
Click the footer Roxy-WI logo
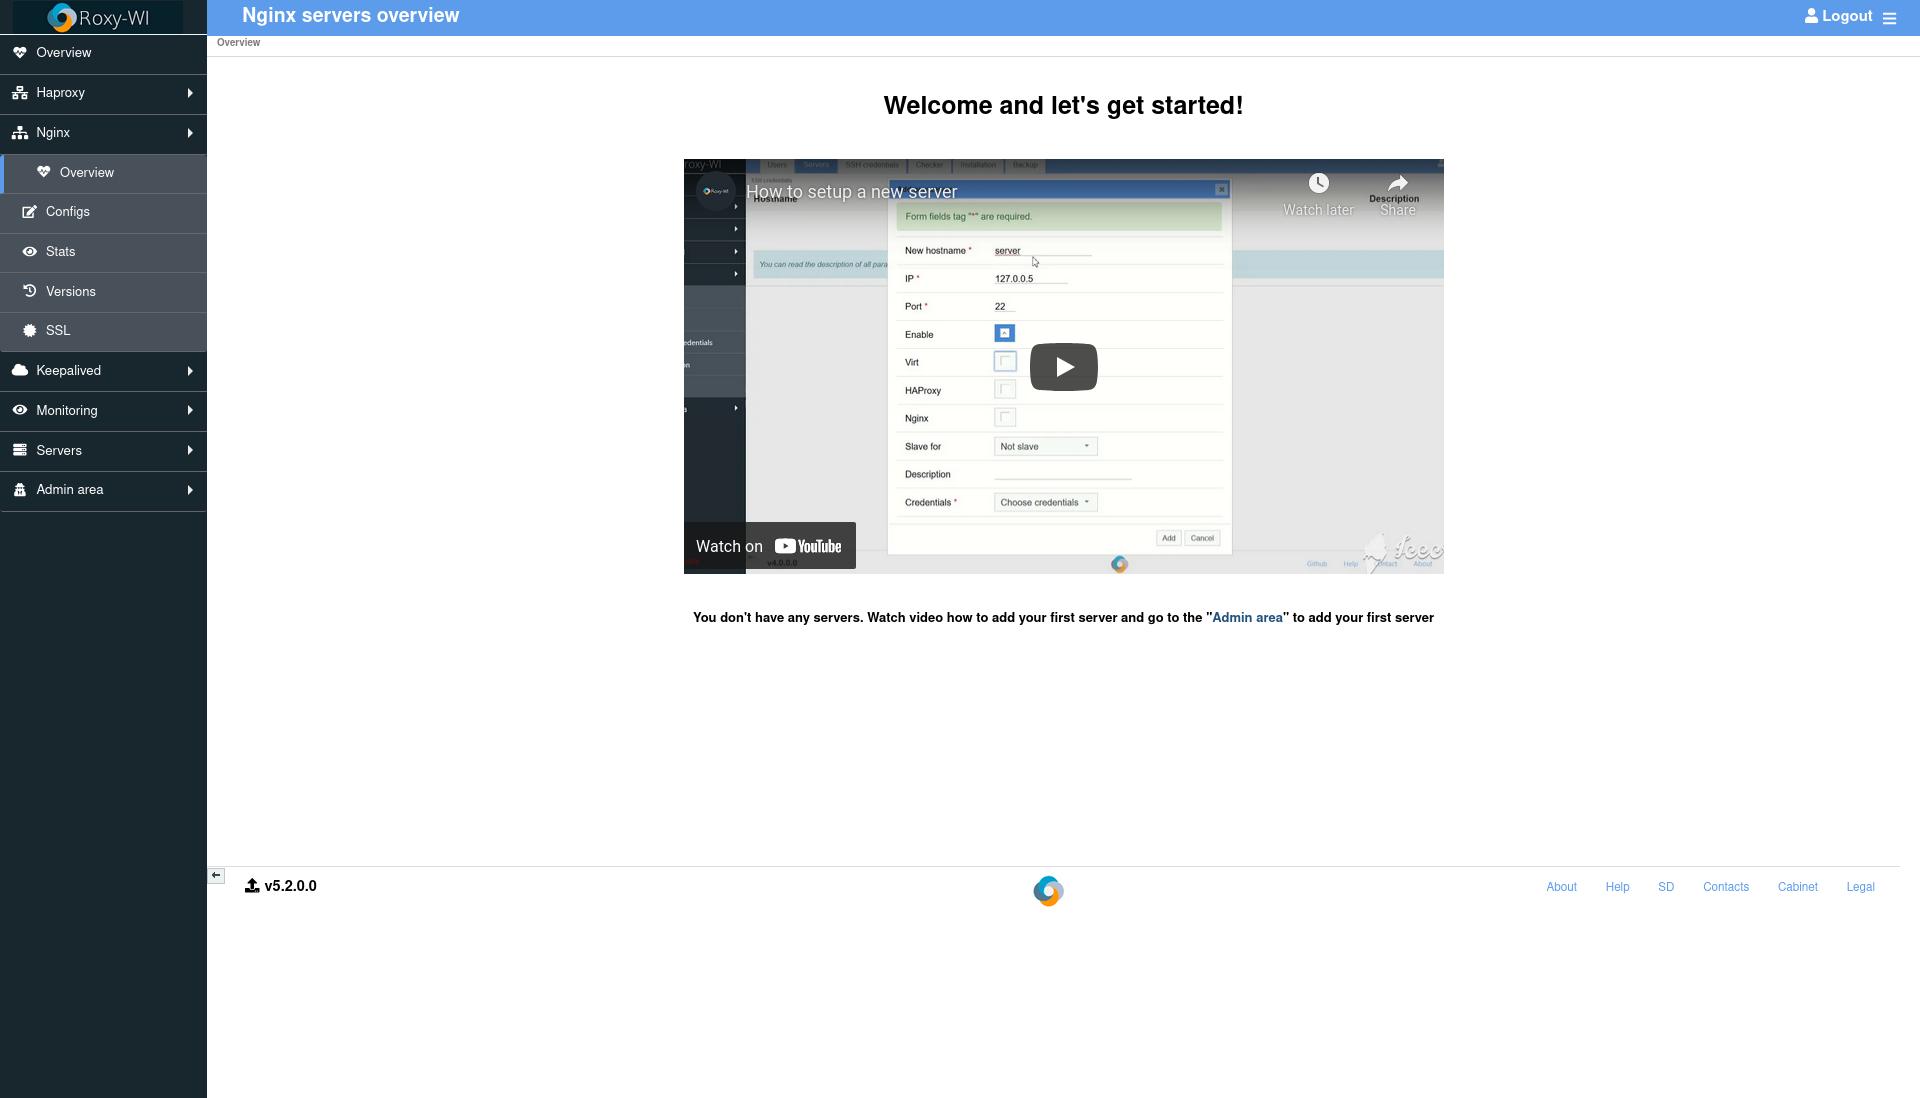[x=1048, y=891]
